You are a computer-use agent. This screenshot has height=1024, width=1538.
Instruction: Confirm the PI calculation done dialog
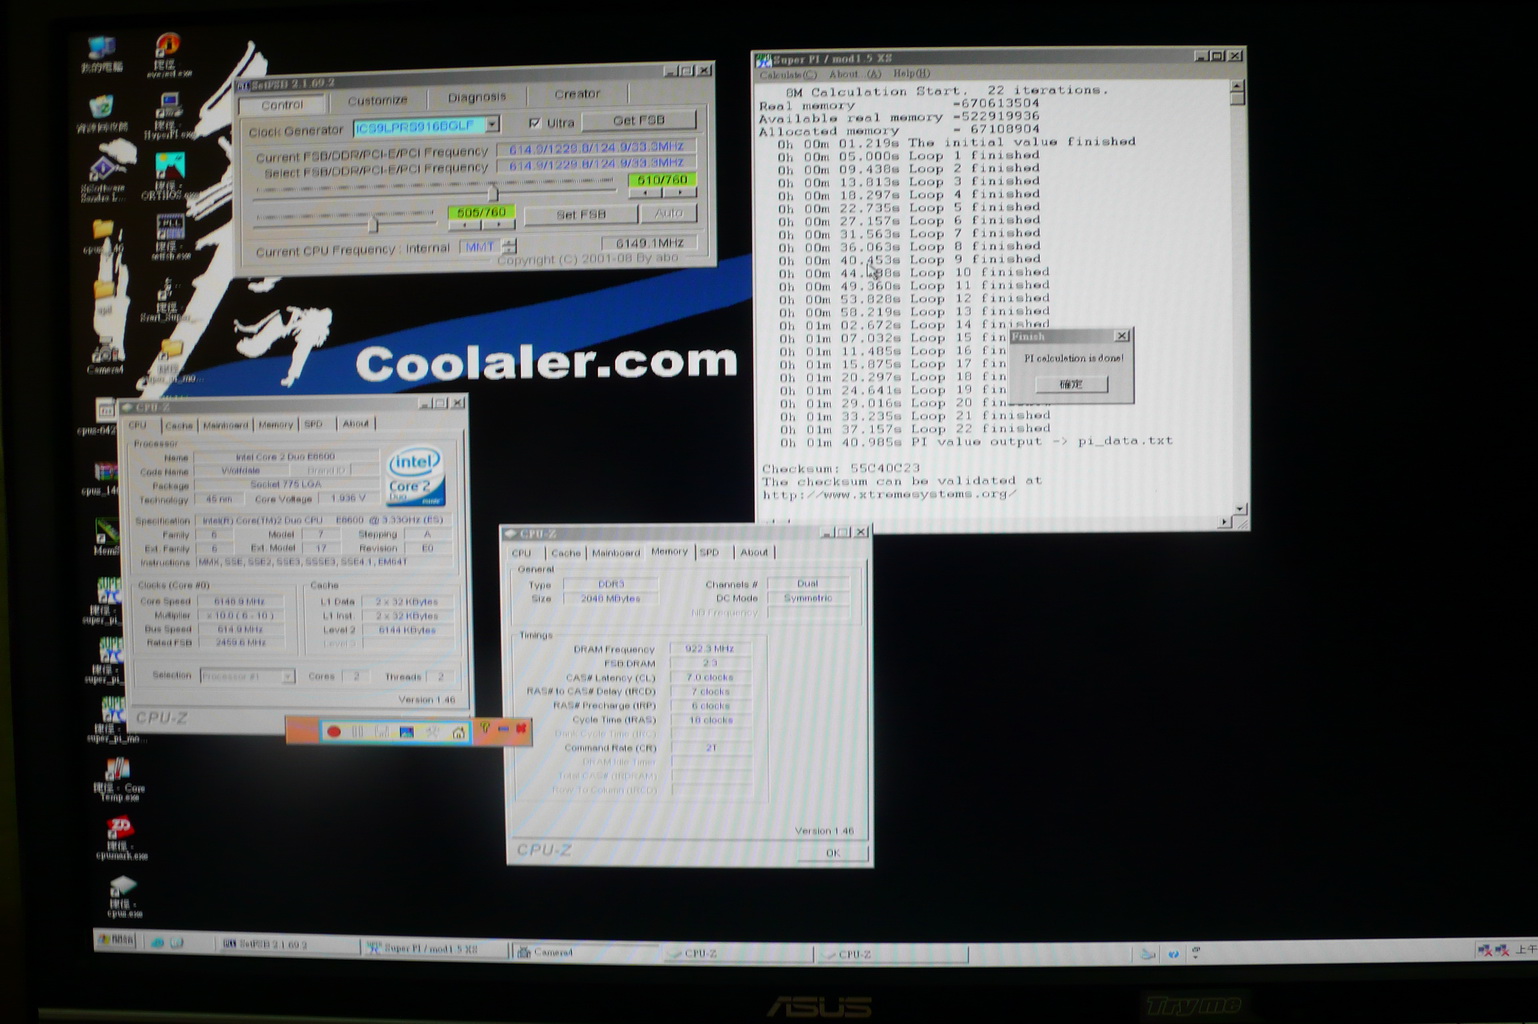(1071, 384)
